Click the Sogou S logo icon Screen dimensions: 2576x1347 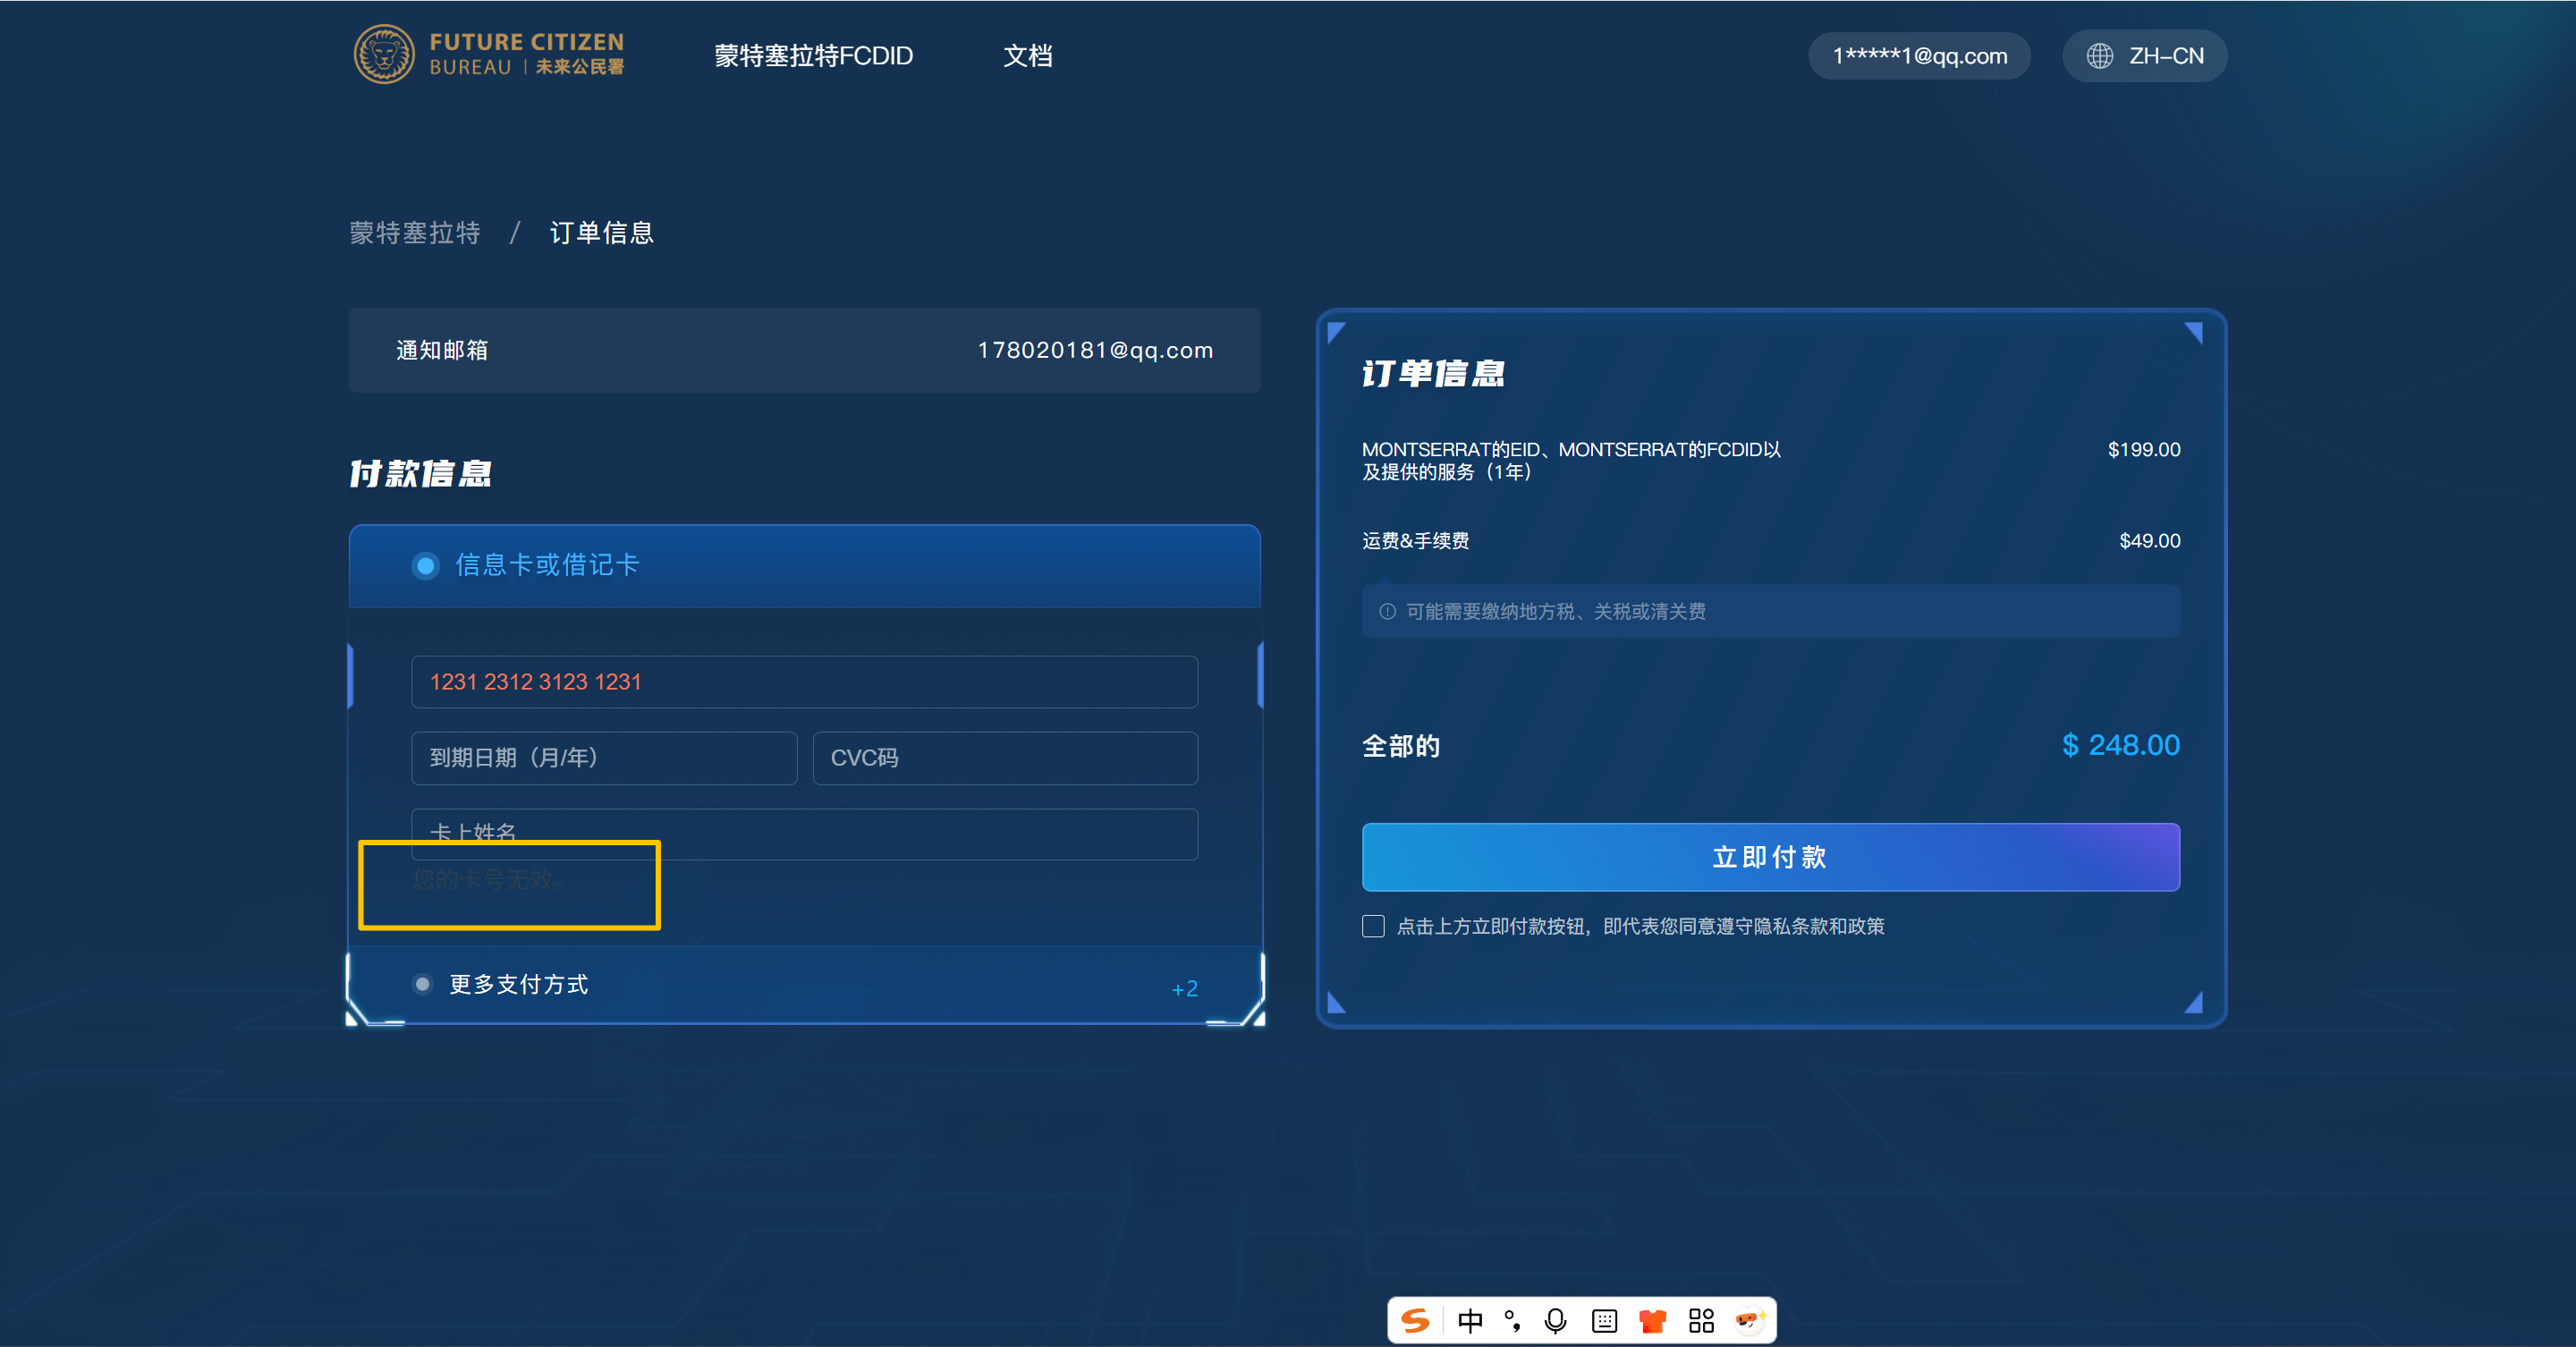(x=1415, y=1321)
